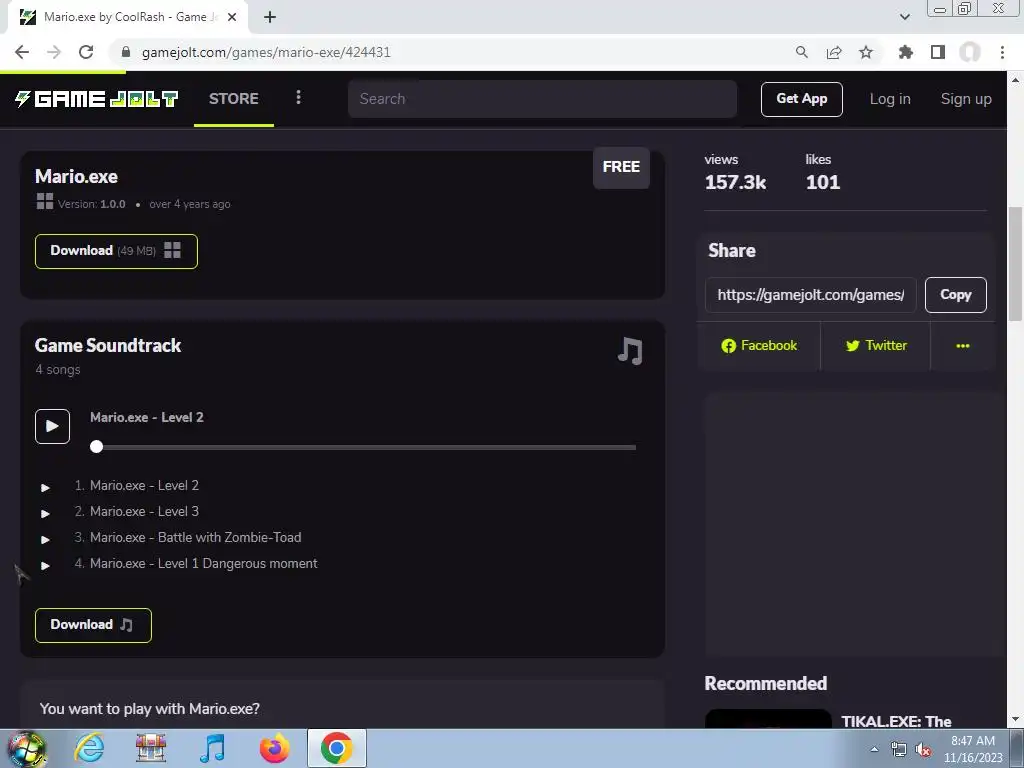Play track 3 Battle with Zombie-Toad

point(45,539)
